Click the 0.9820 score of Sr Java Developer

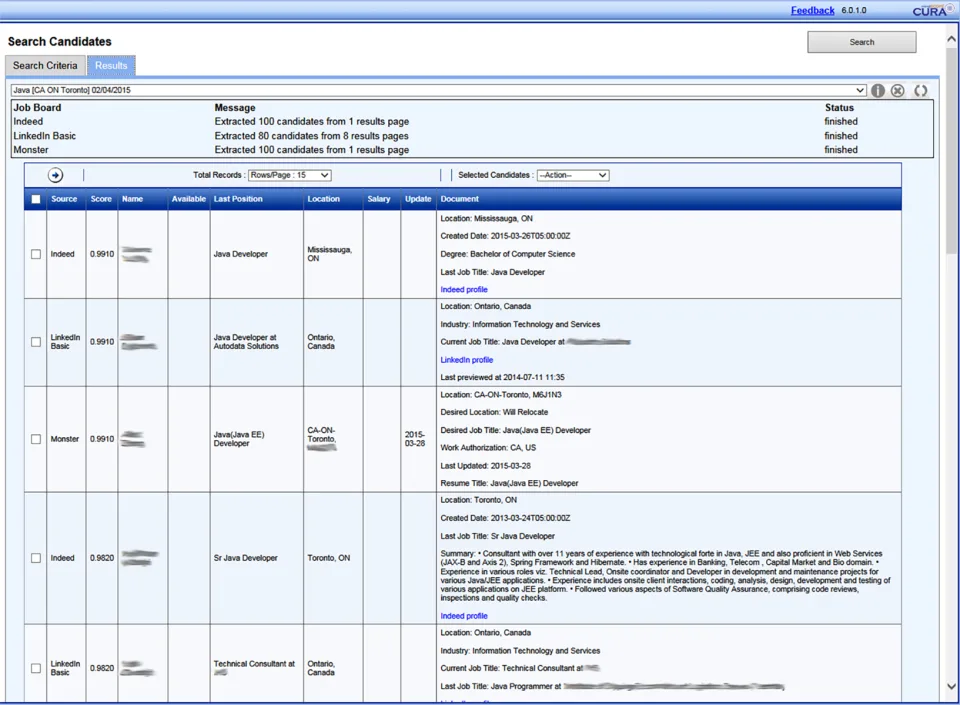[x=102, y=558]
